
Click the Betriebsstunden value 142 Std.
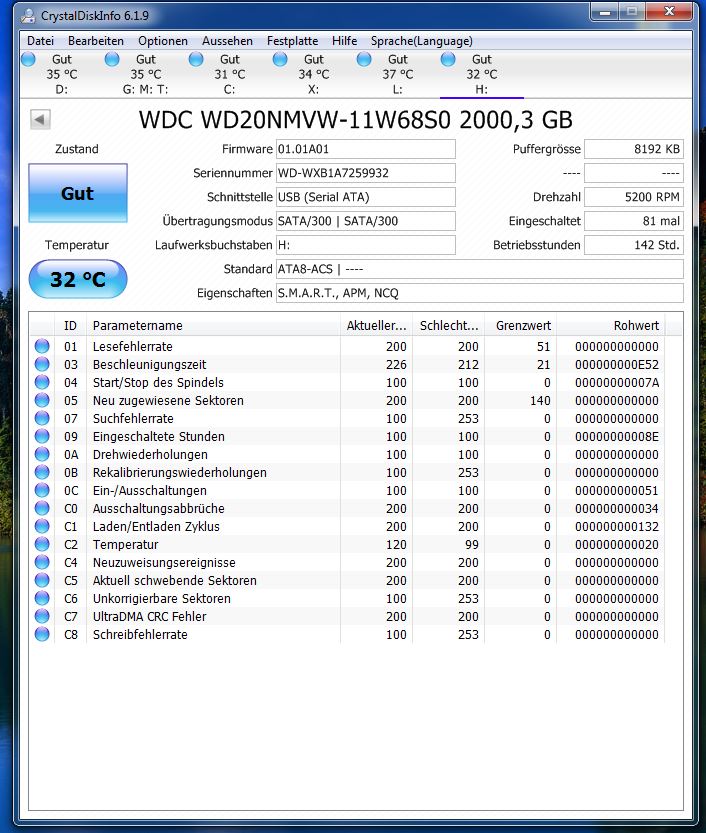pos(634,245)
